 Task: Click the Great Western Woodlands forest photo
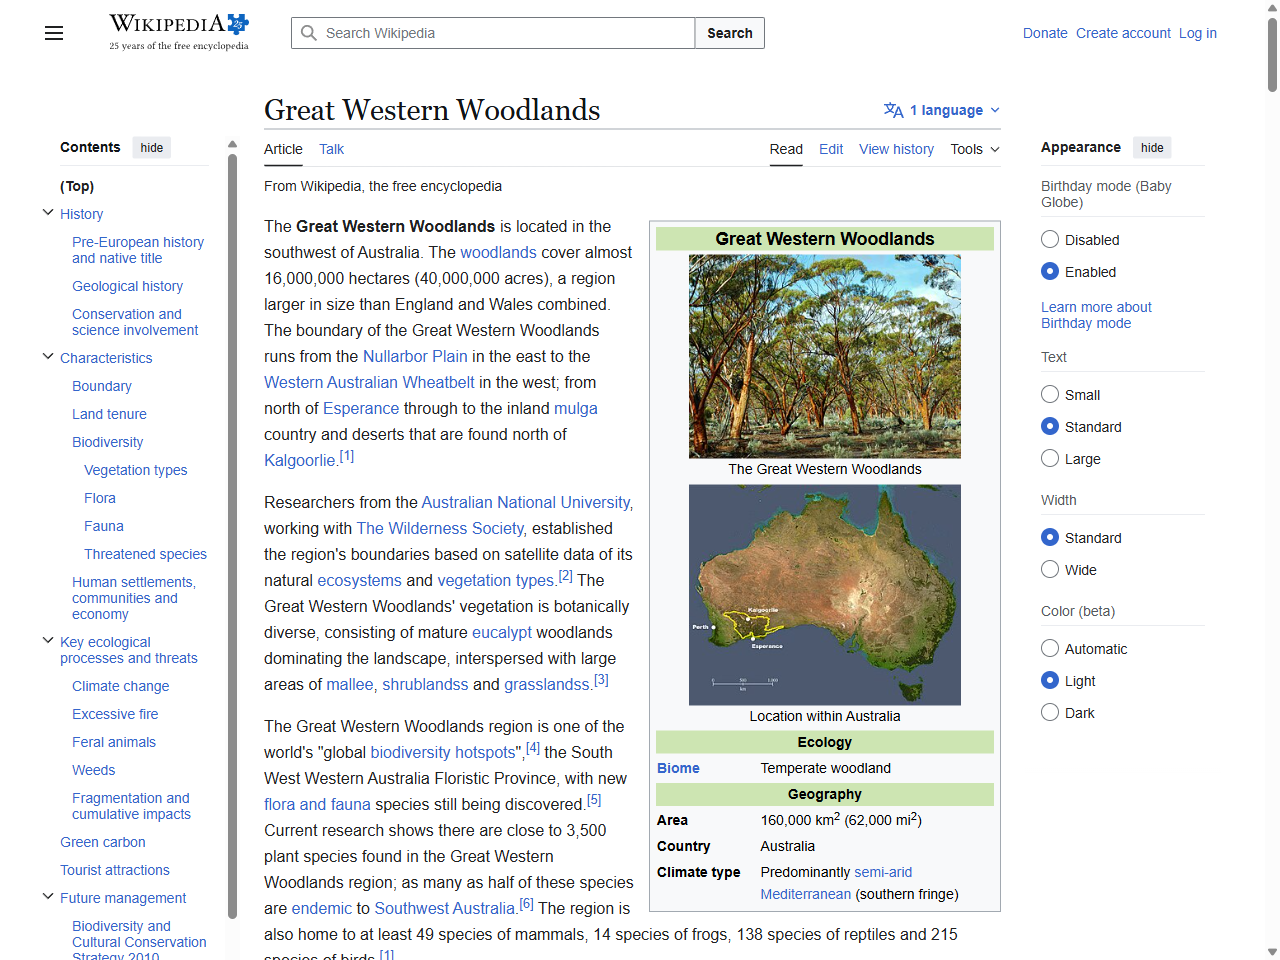pyautogui.click(x=824, y=356)
